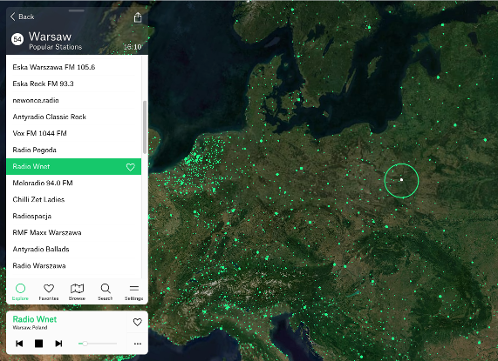This screenshot has height=361, width=498.
Task: Select Radio Pogoda in the list
Action: [74, 150]
